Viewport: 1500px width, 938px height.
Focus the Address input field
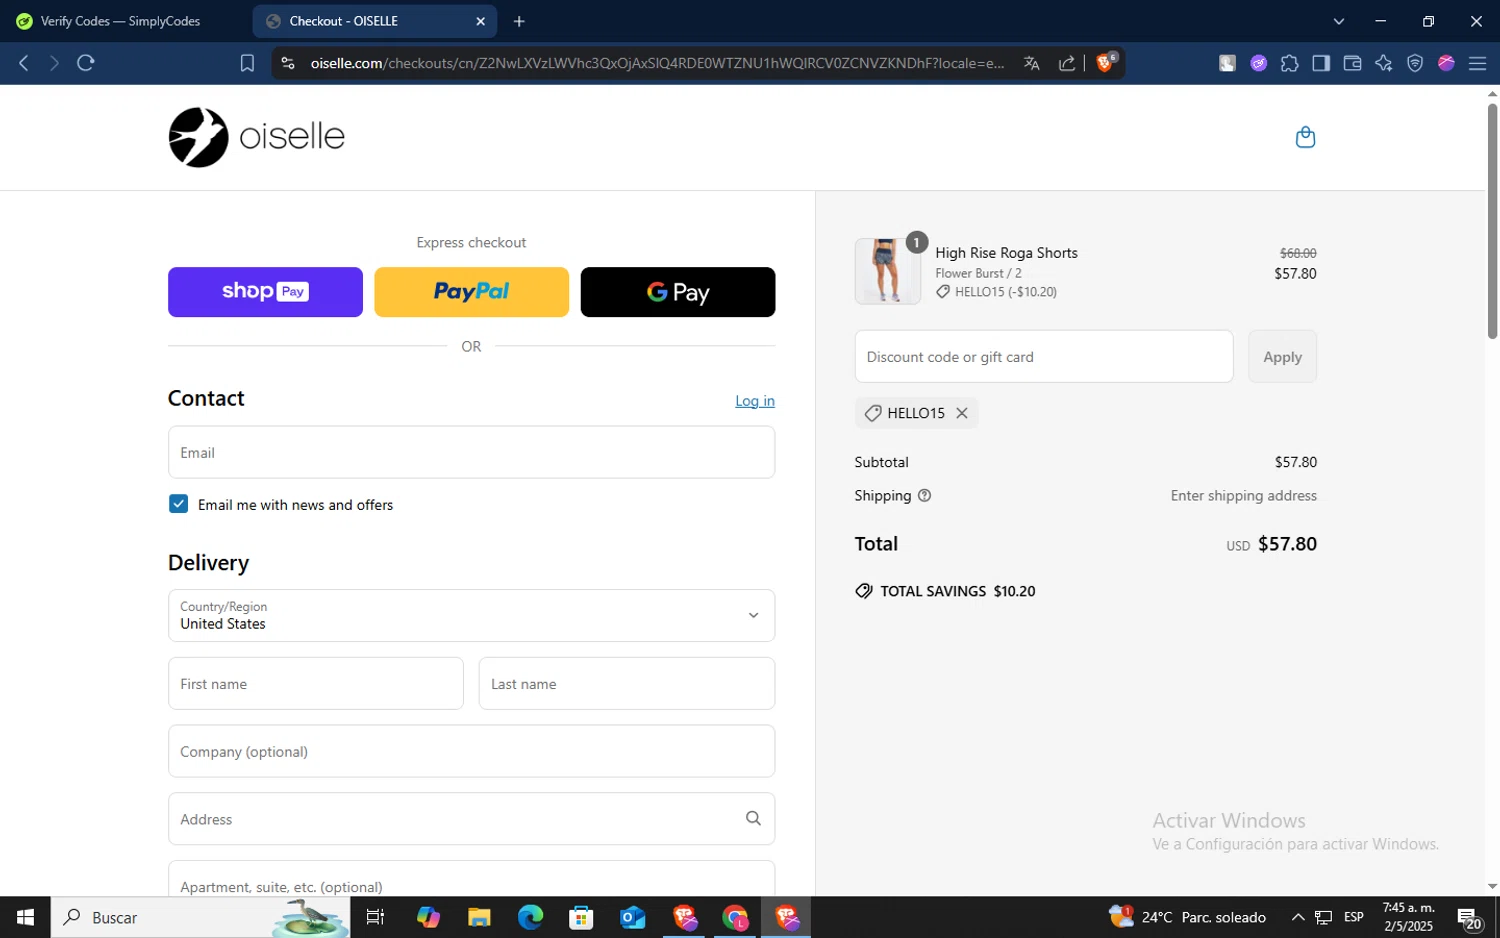(x=471, y=819)
